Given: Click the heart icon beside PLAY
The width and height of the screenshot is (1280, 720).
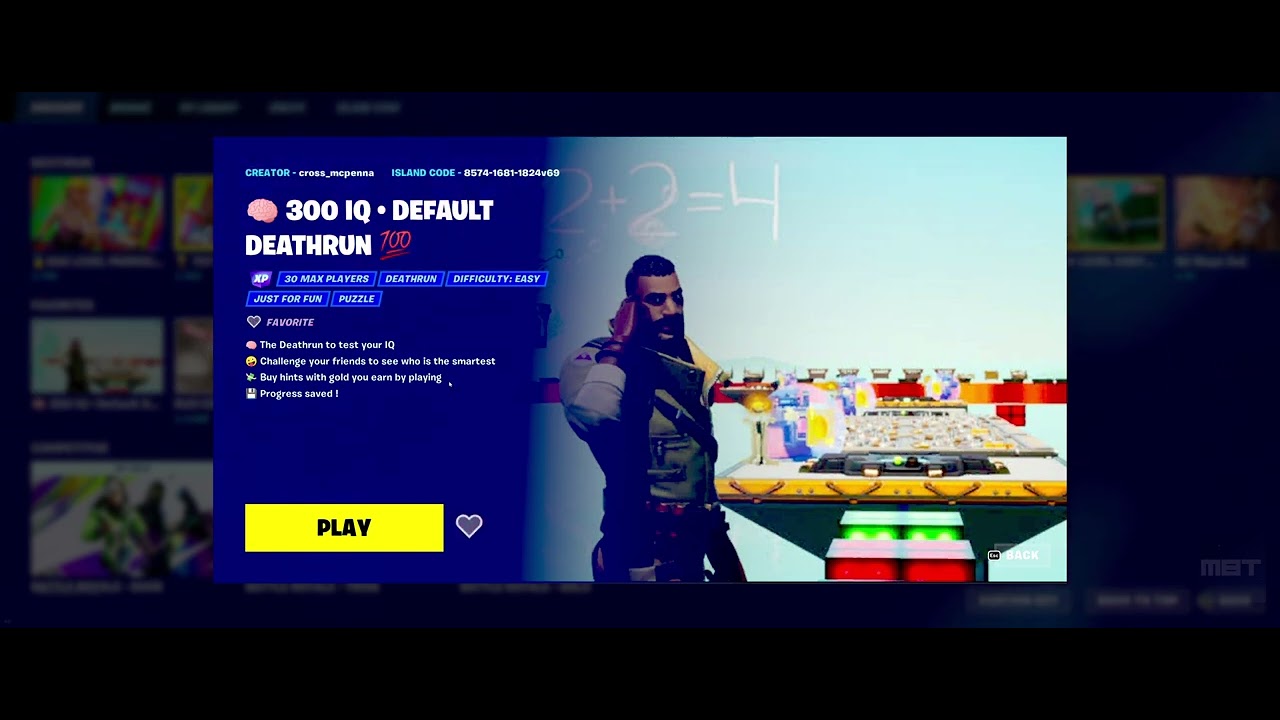Looking at the screenshot, I should point(469,526).
